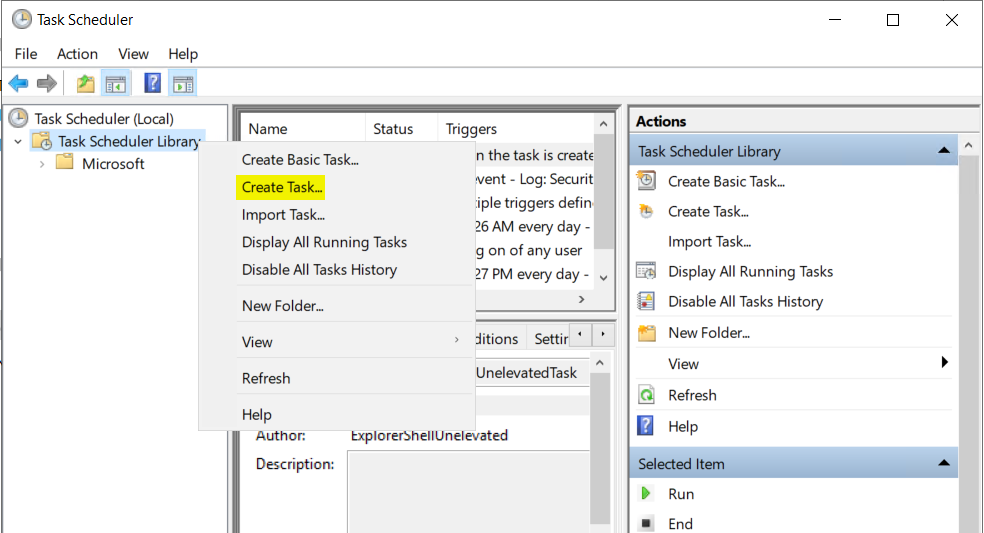This screenshot has height=533, width=984.
Task: Collapse the Task Scheduler Library actions section
Action: (x=944, y=151)
